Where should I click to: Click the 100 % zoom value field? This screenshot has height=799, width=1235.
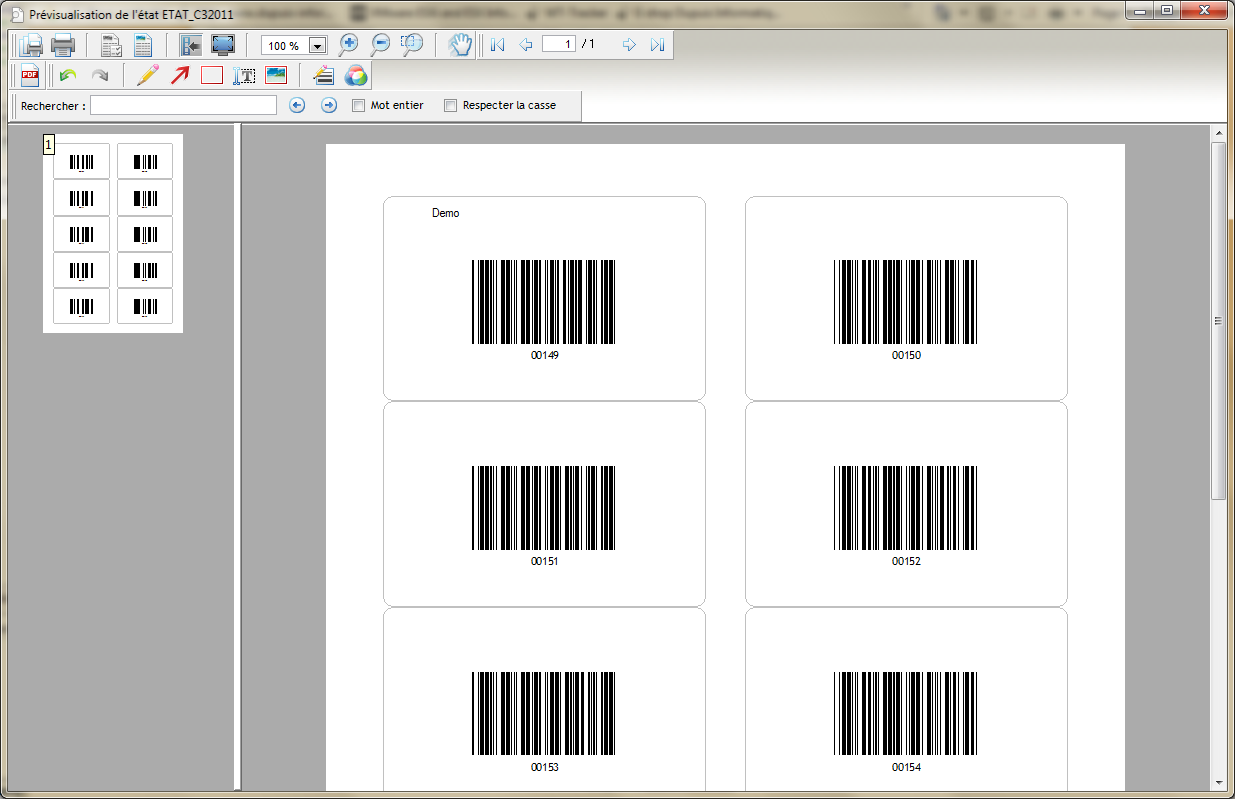pos(285,46)
